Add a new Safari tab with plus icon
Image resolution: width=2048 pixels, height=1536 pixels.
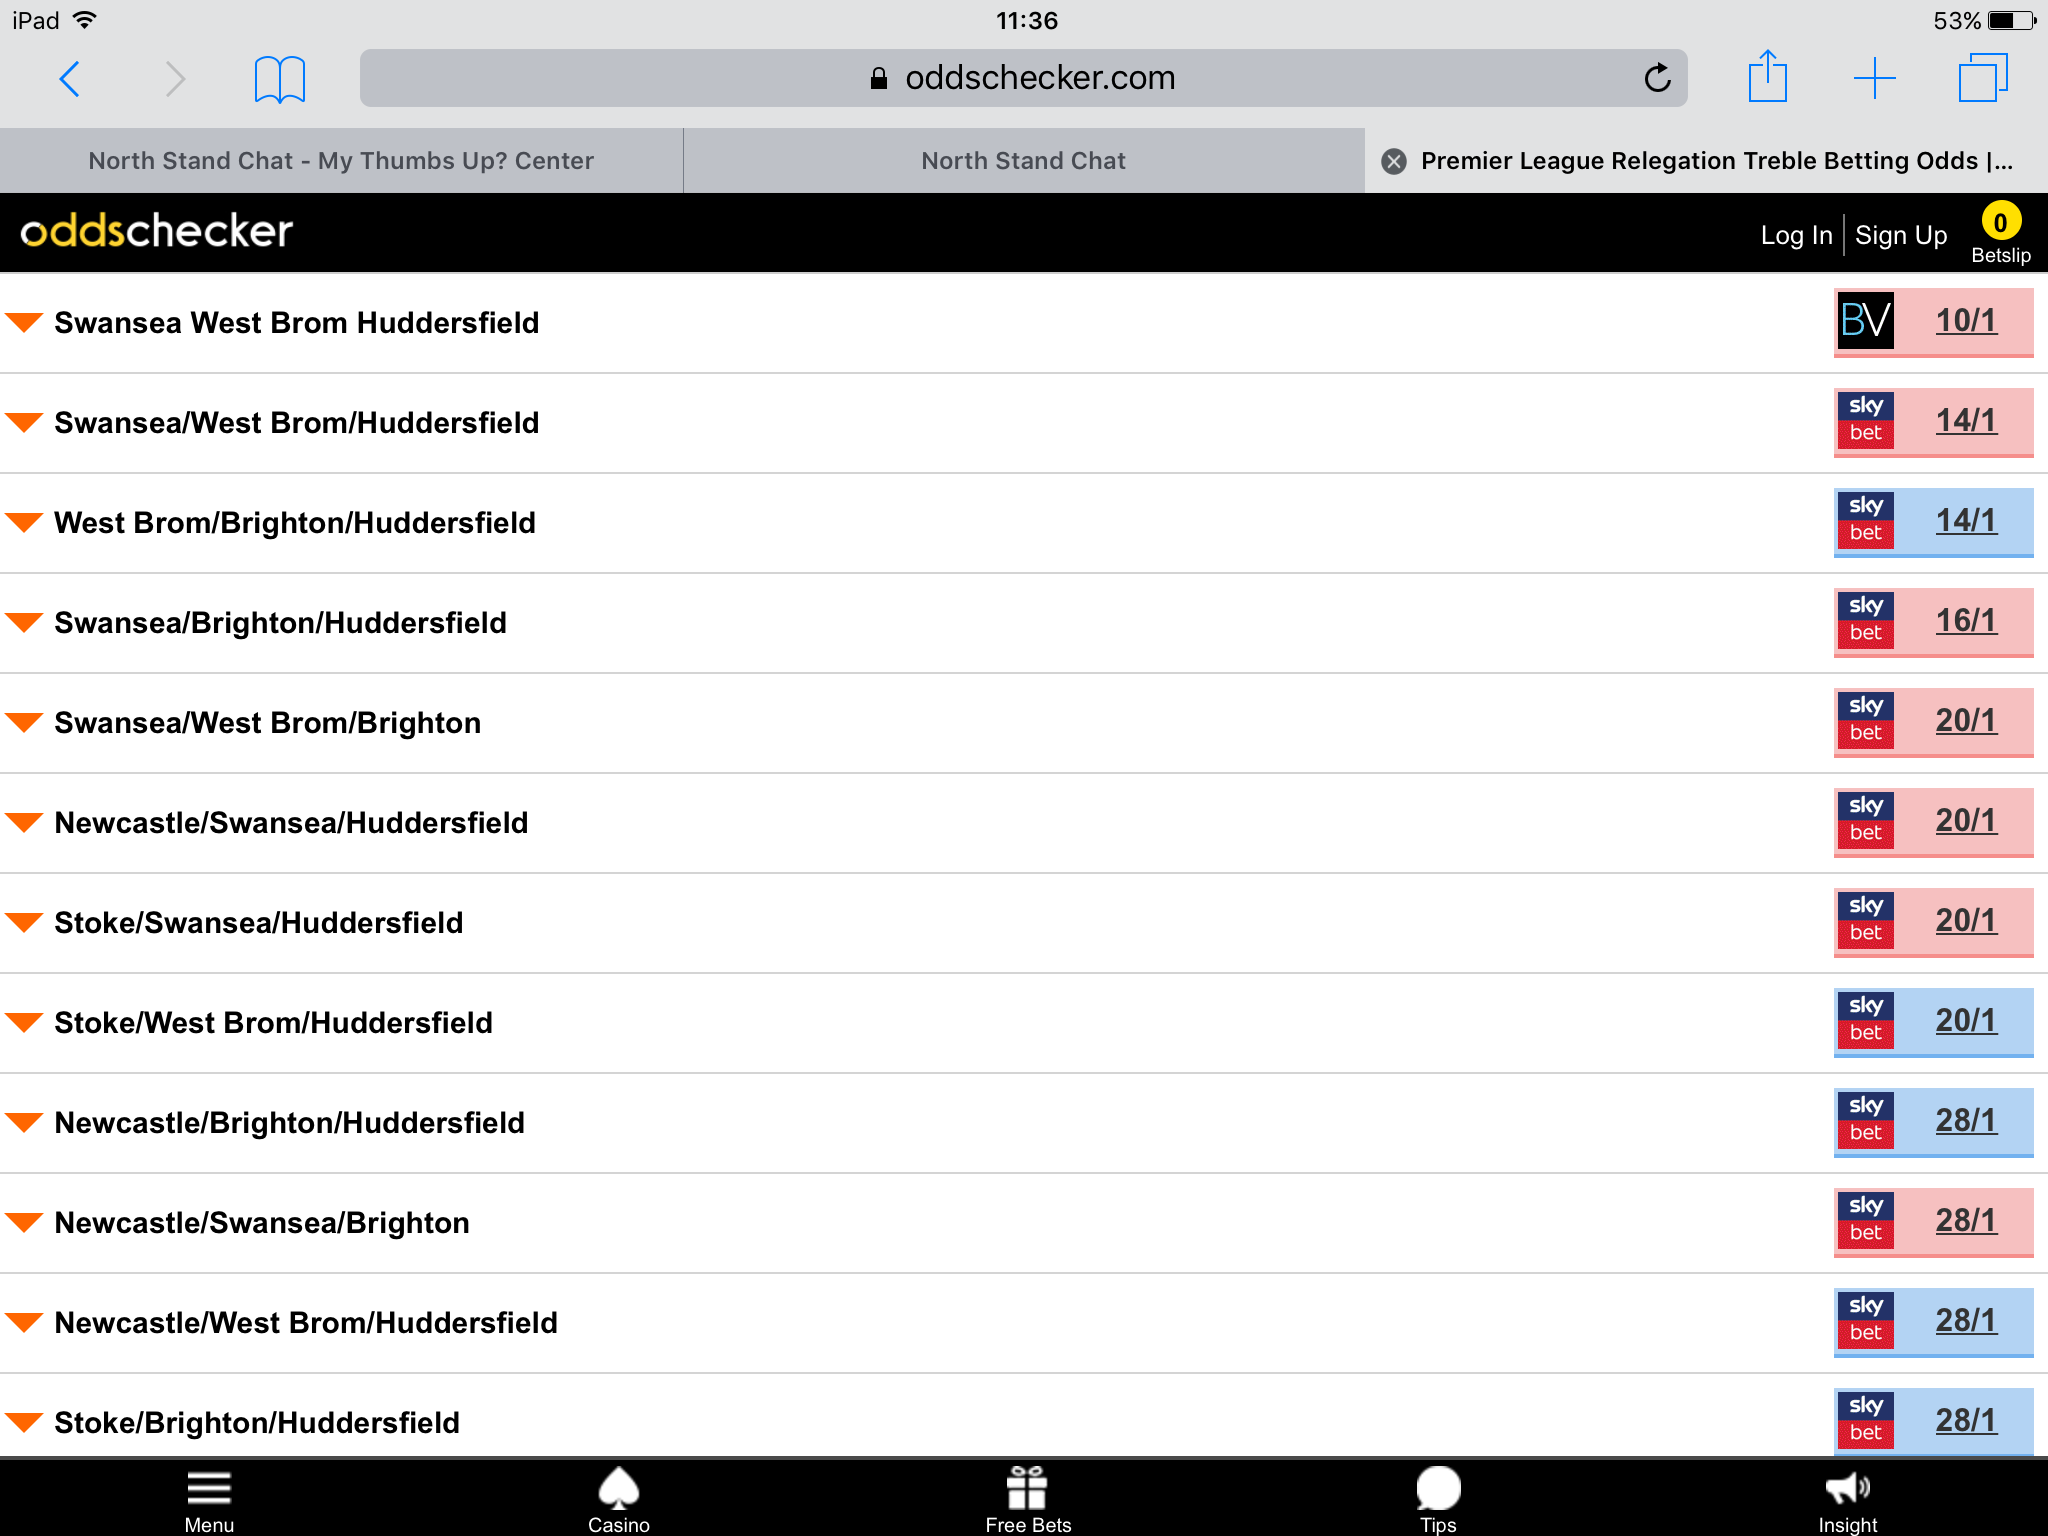[1874, 78]
